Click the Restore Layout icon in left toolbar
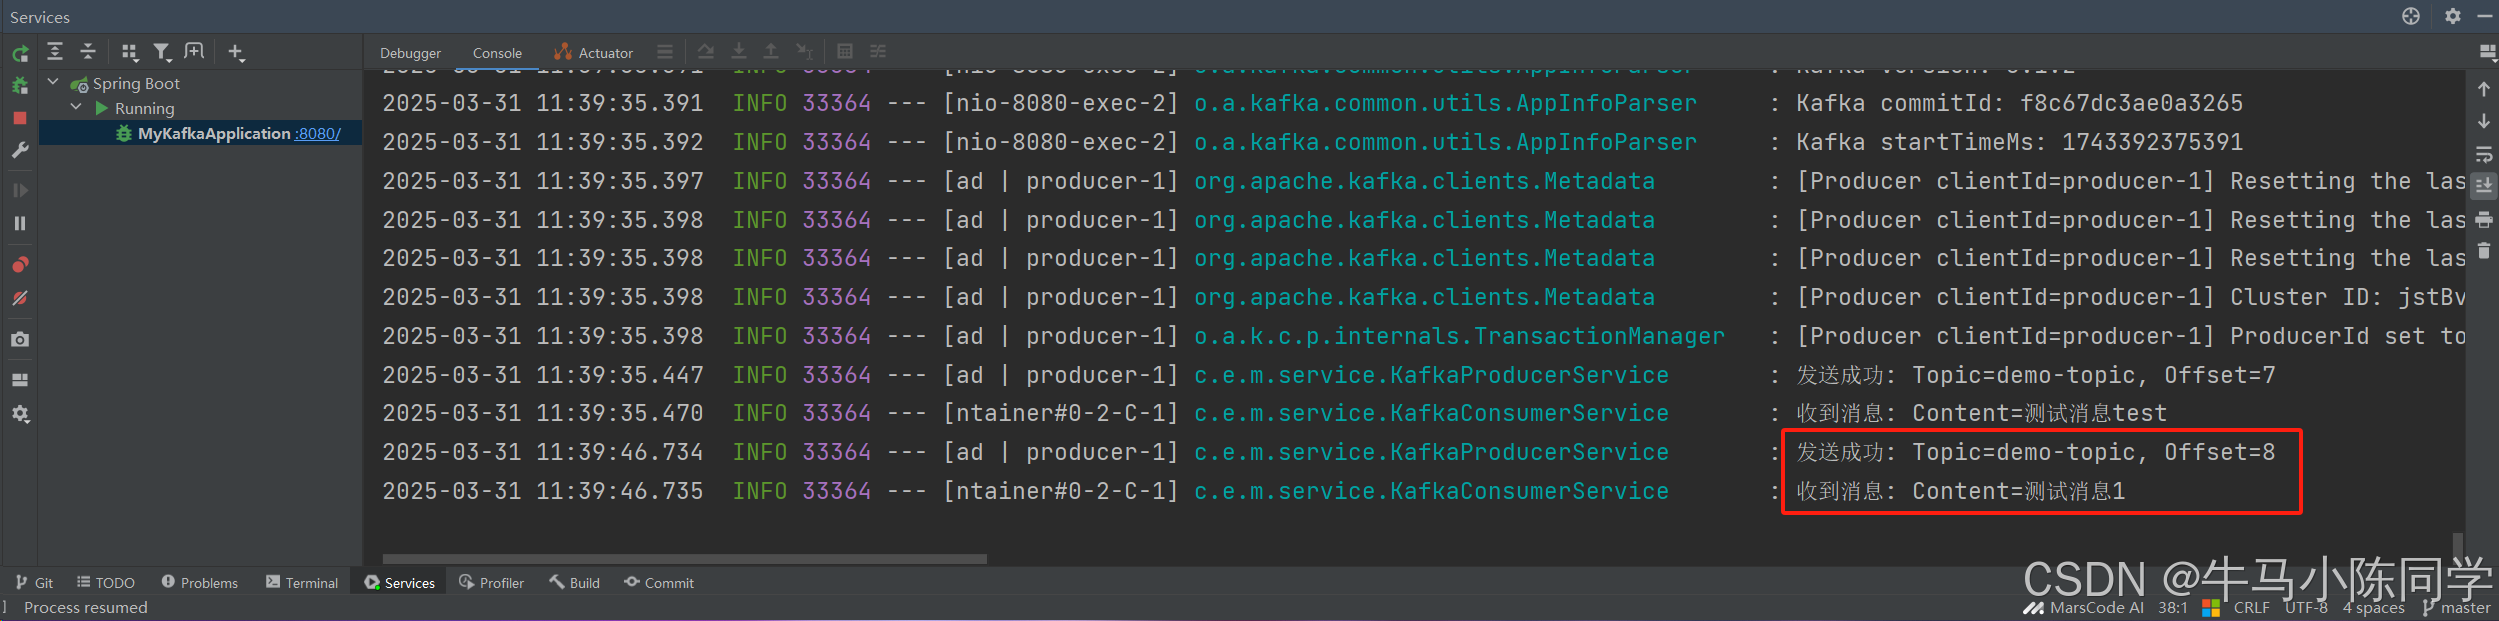The height and width of the screenshot is (621, 2499). 20,380
